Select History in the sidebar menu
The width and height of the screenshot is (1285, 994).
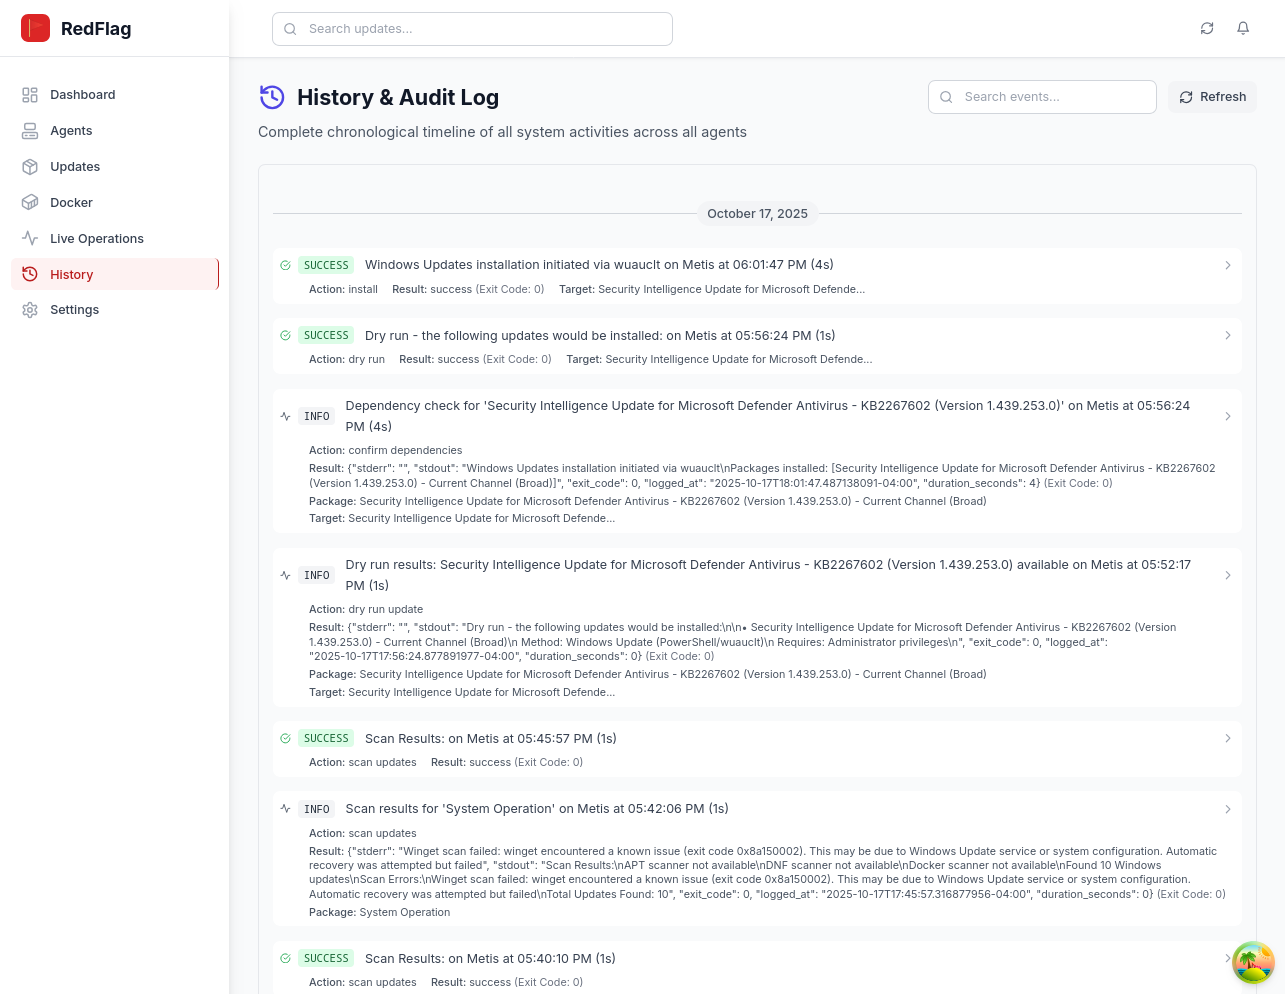click(71, 274)
